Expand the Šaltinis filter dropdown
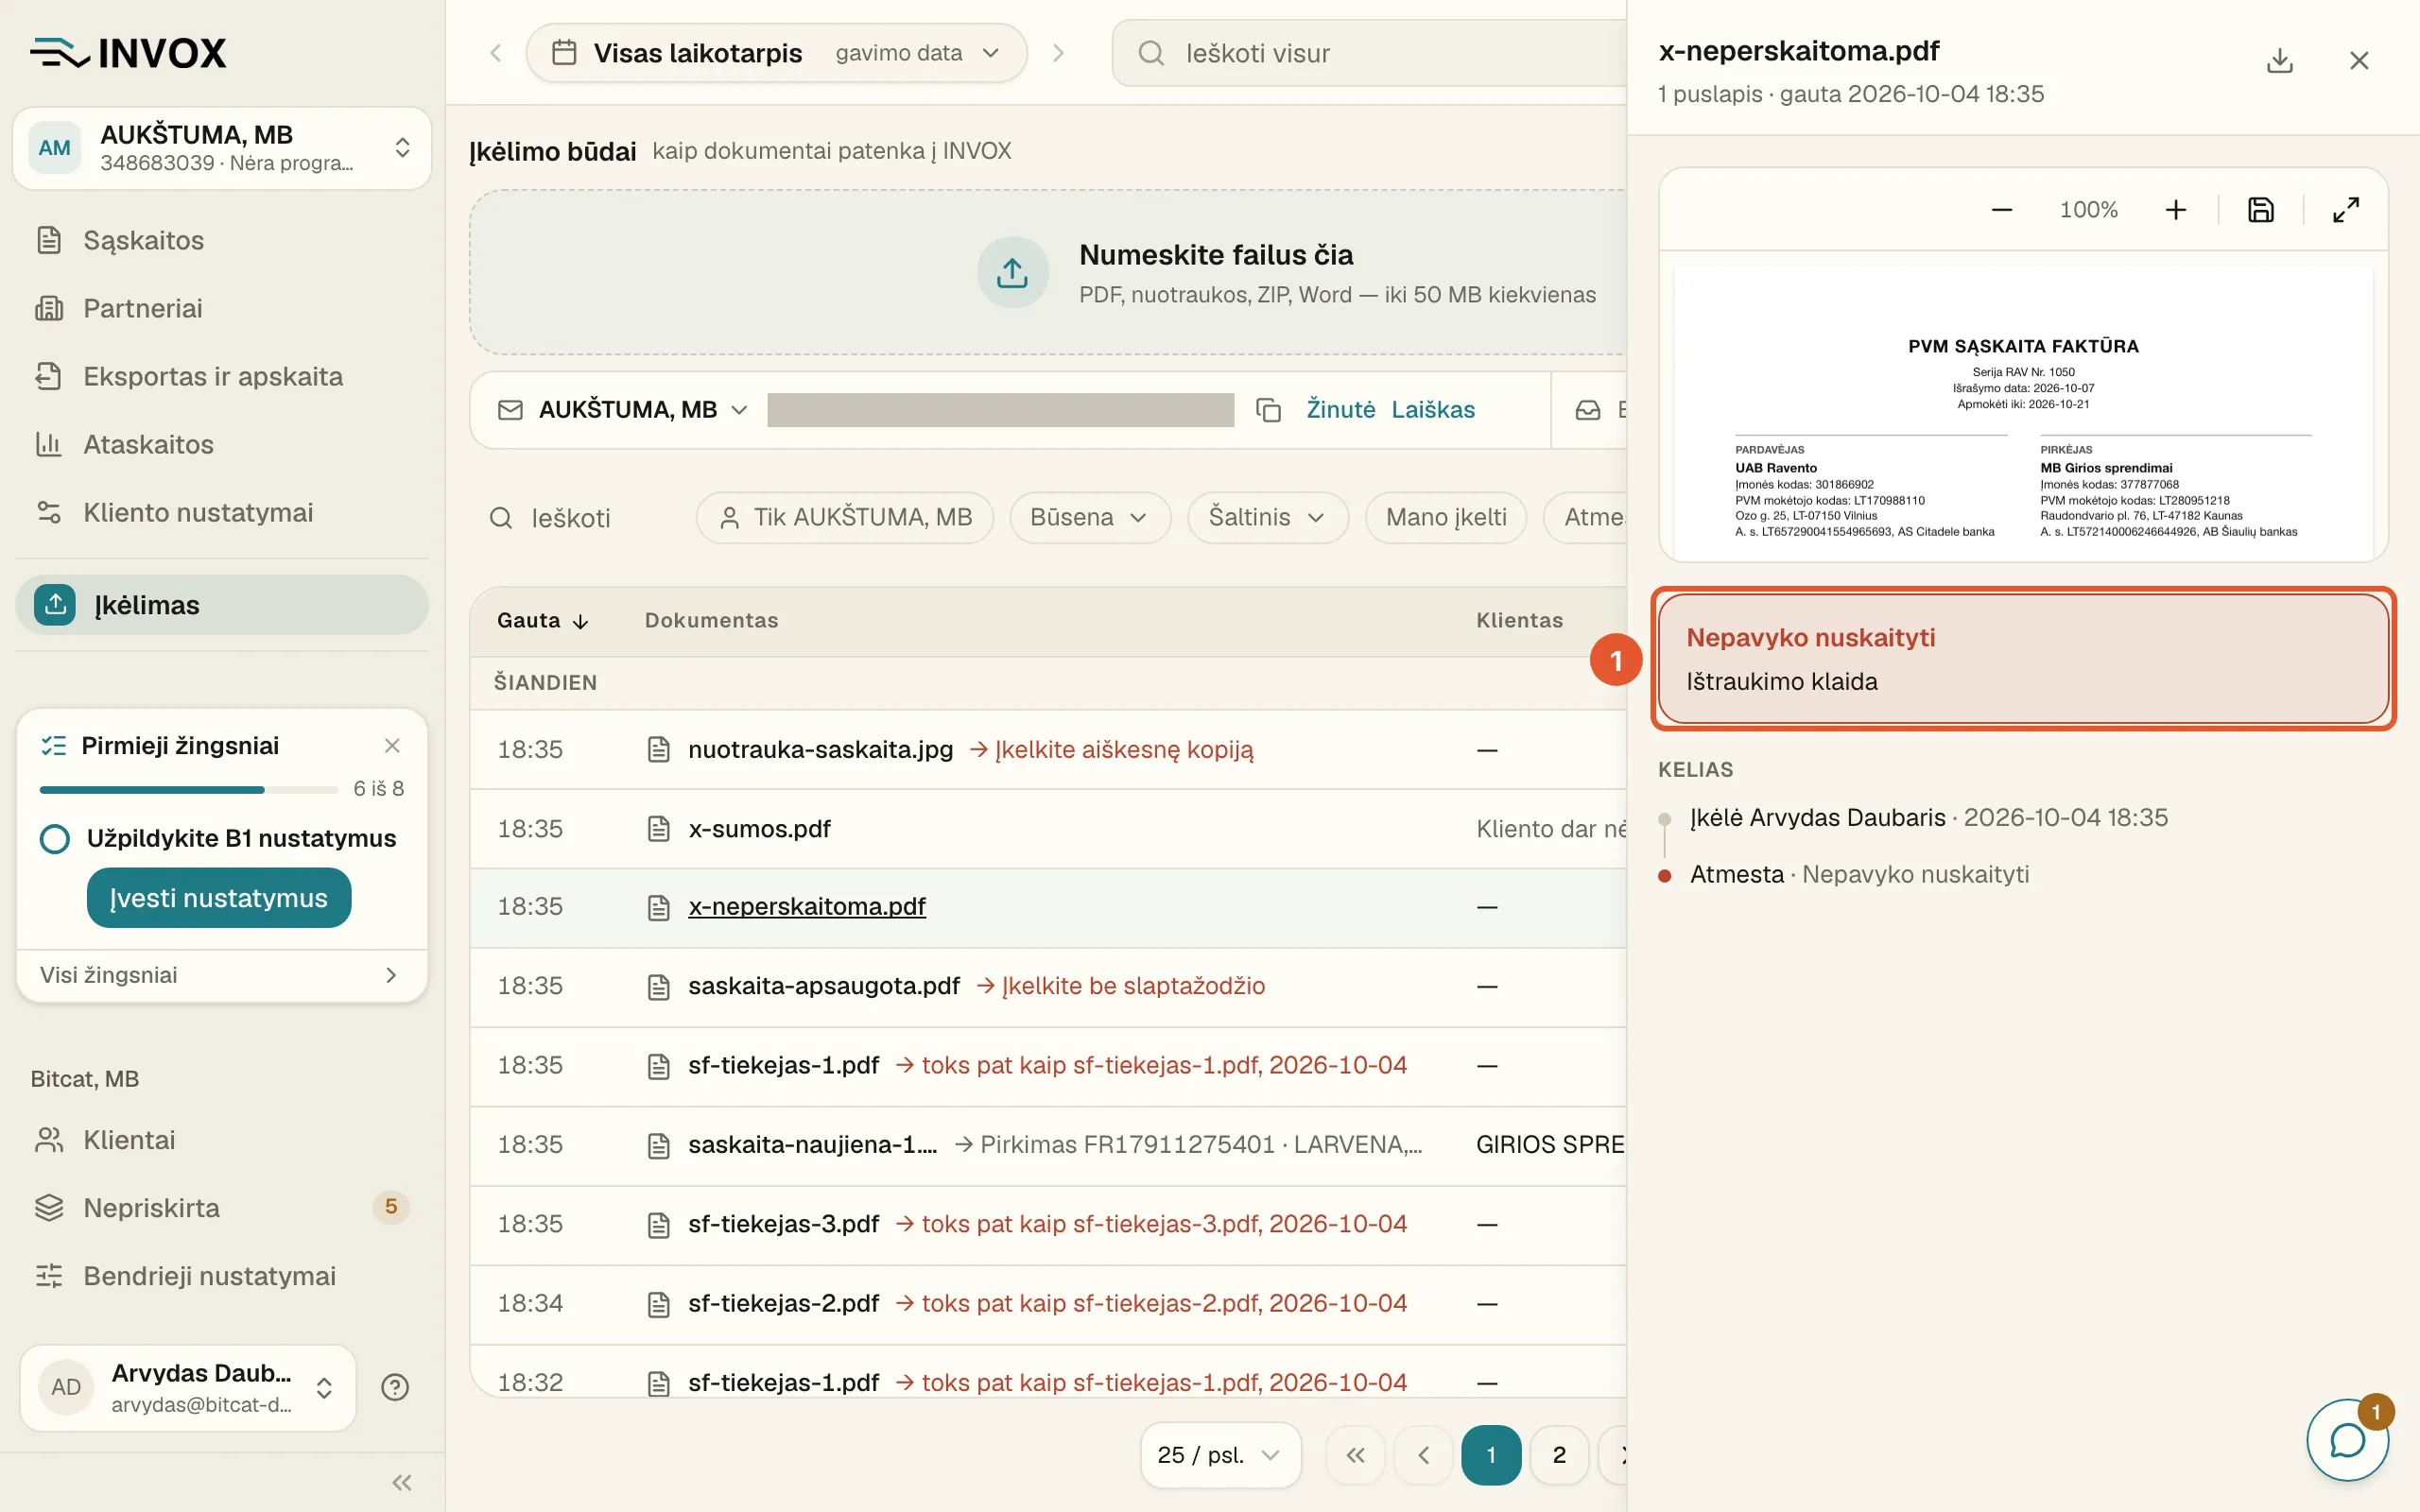2420x1512 pixels. tap(1267, 517)
